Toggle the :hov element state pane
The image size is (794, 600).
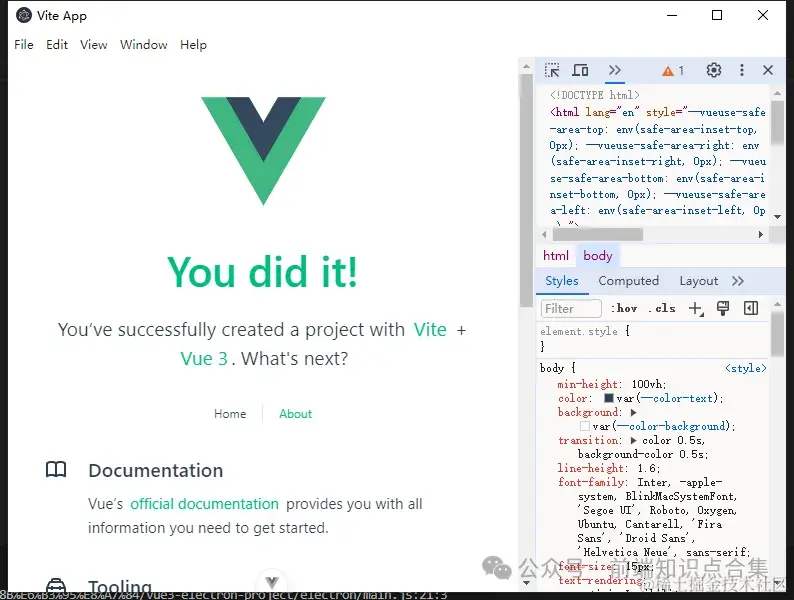[624, 308]
